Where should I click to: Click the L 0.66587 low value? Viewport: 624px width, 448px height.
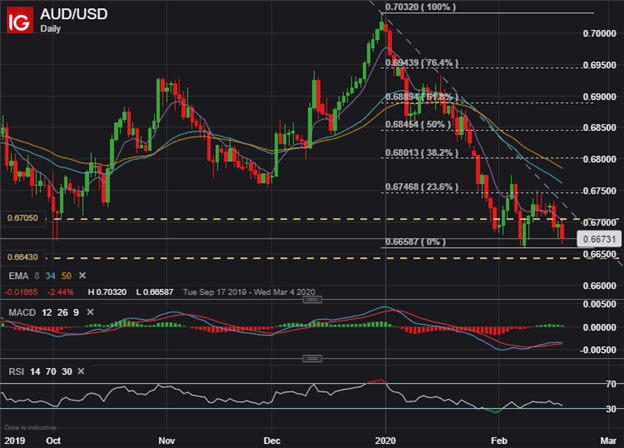click(154, 292)
